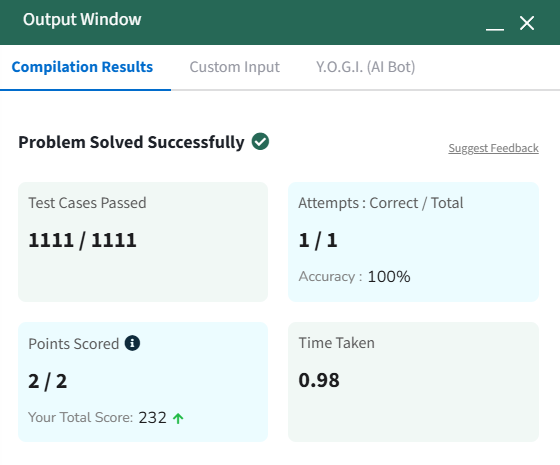
Task: Switch to the Custom Input tab
Action: tap(235, 67)
